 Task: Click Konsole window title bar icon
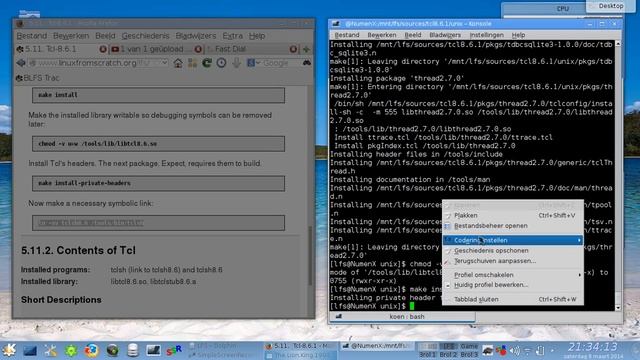click(336, 24)
